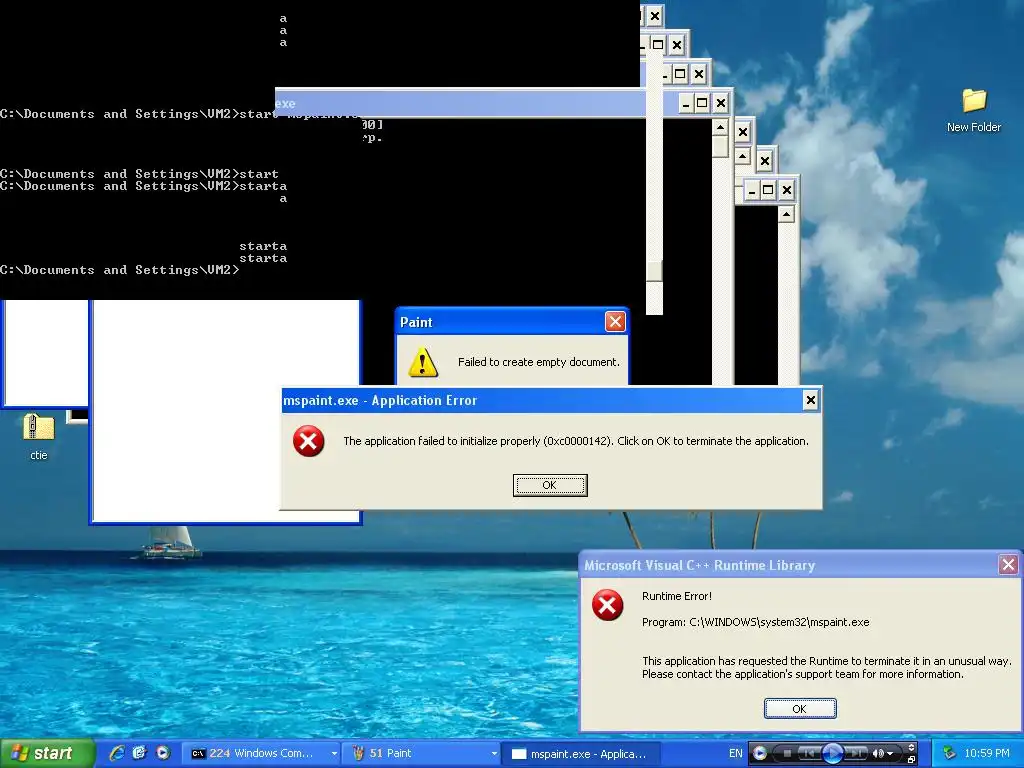Maximize the command window titled exe
The height and width of the screenshot is (768, 1024).
(x=702, y=103)
